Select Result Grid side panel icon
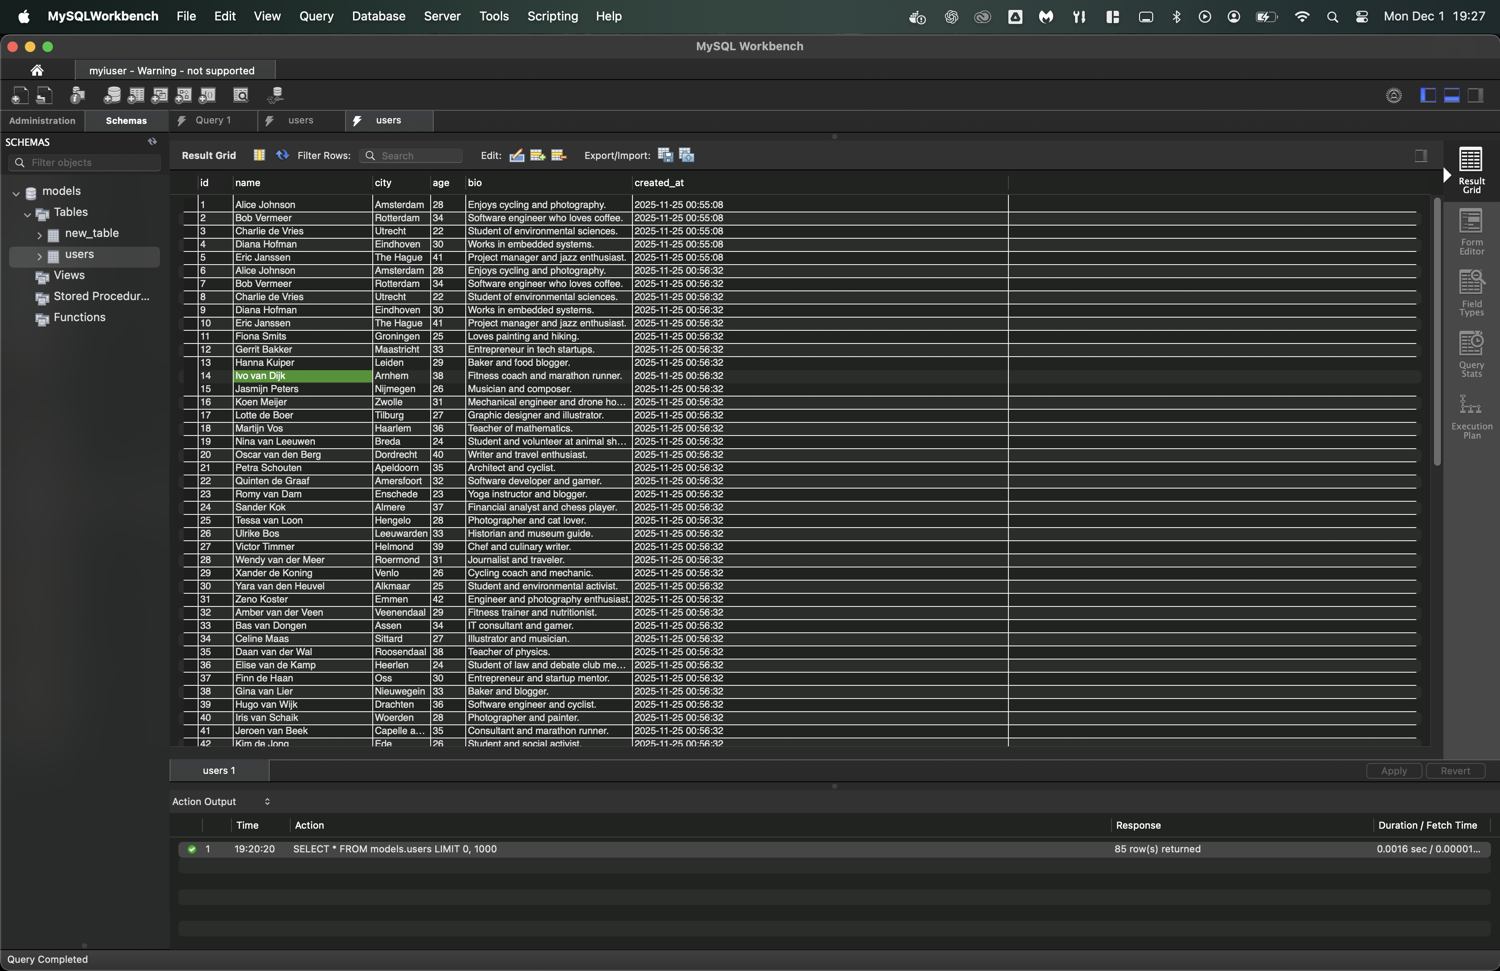1500x971 pixels. click(x=1471, y=170)
